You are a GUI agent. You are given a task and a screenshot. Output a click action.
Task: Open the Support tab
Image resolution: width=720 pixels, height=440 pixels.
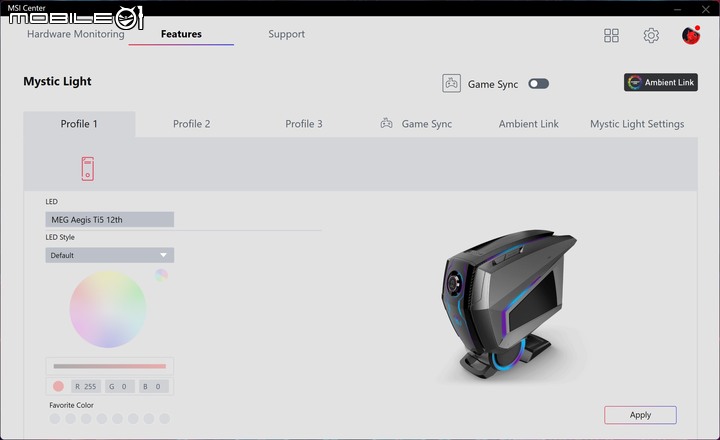[287, 34]
